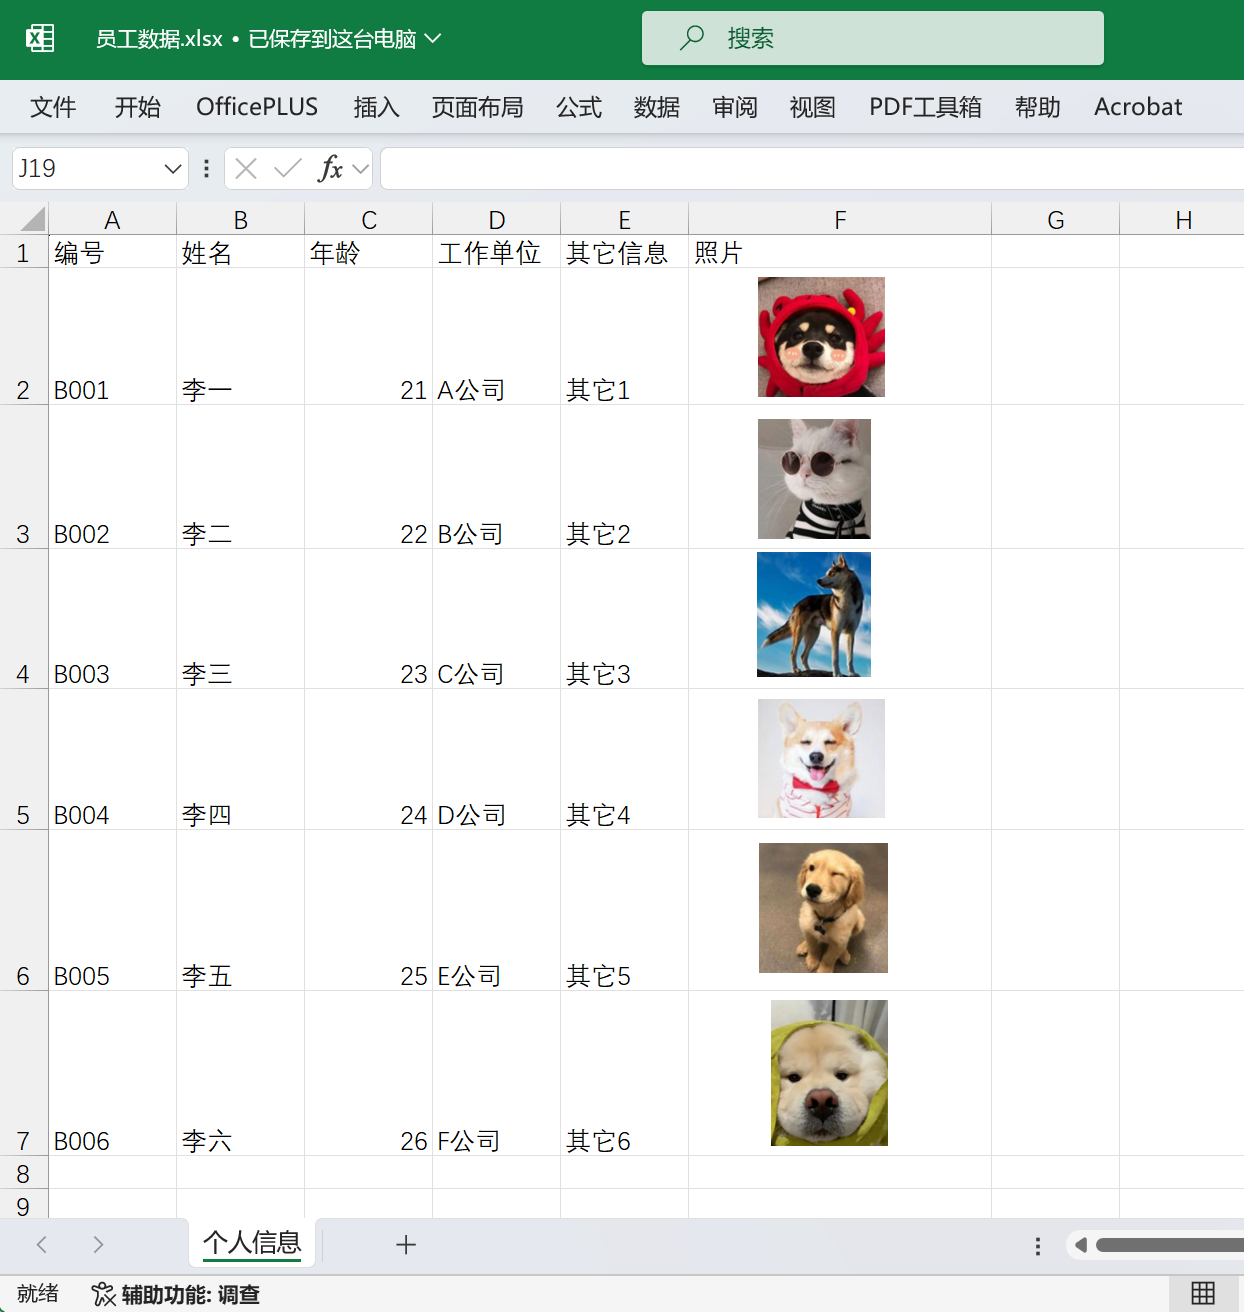Click the vertical ellipsis beside the Name Box
This screenshot has width=1244, height=1312.
[205, 168]
